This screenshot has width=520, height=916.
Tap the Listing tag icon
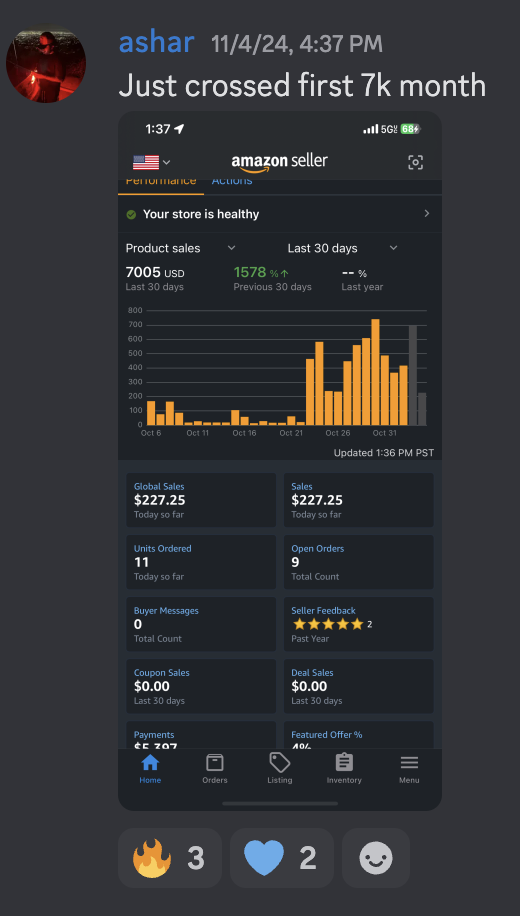280,762
